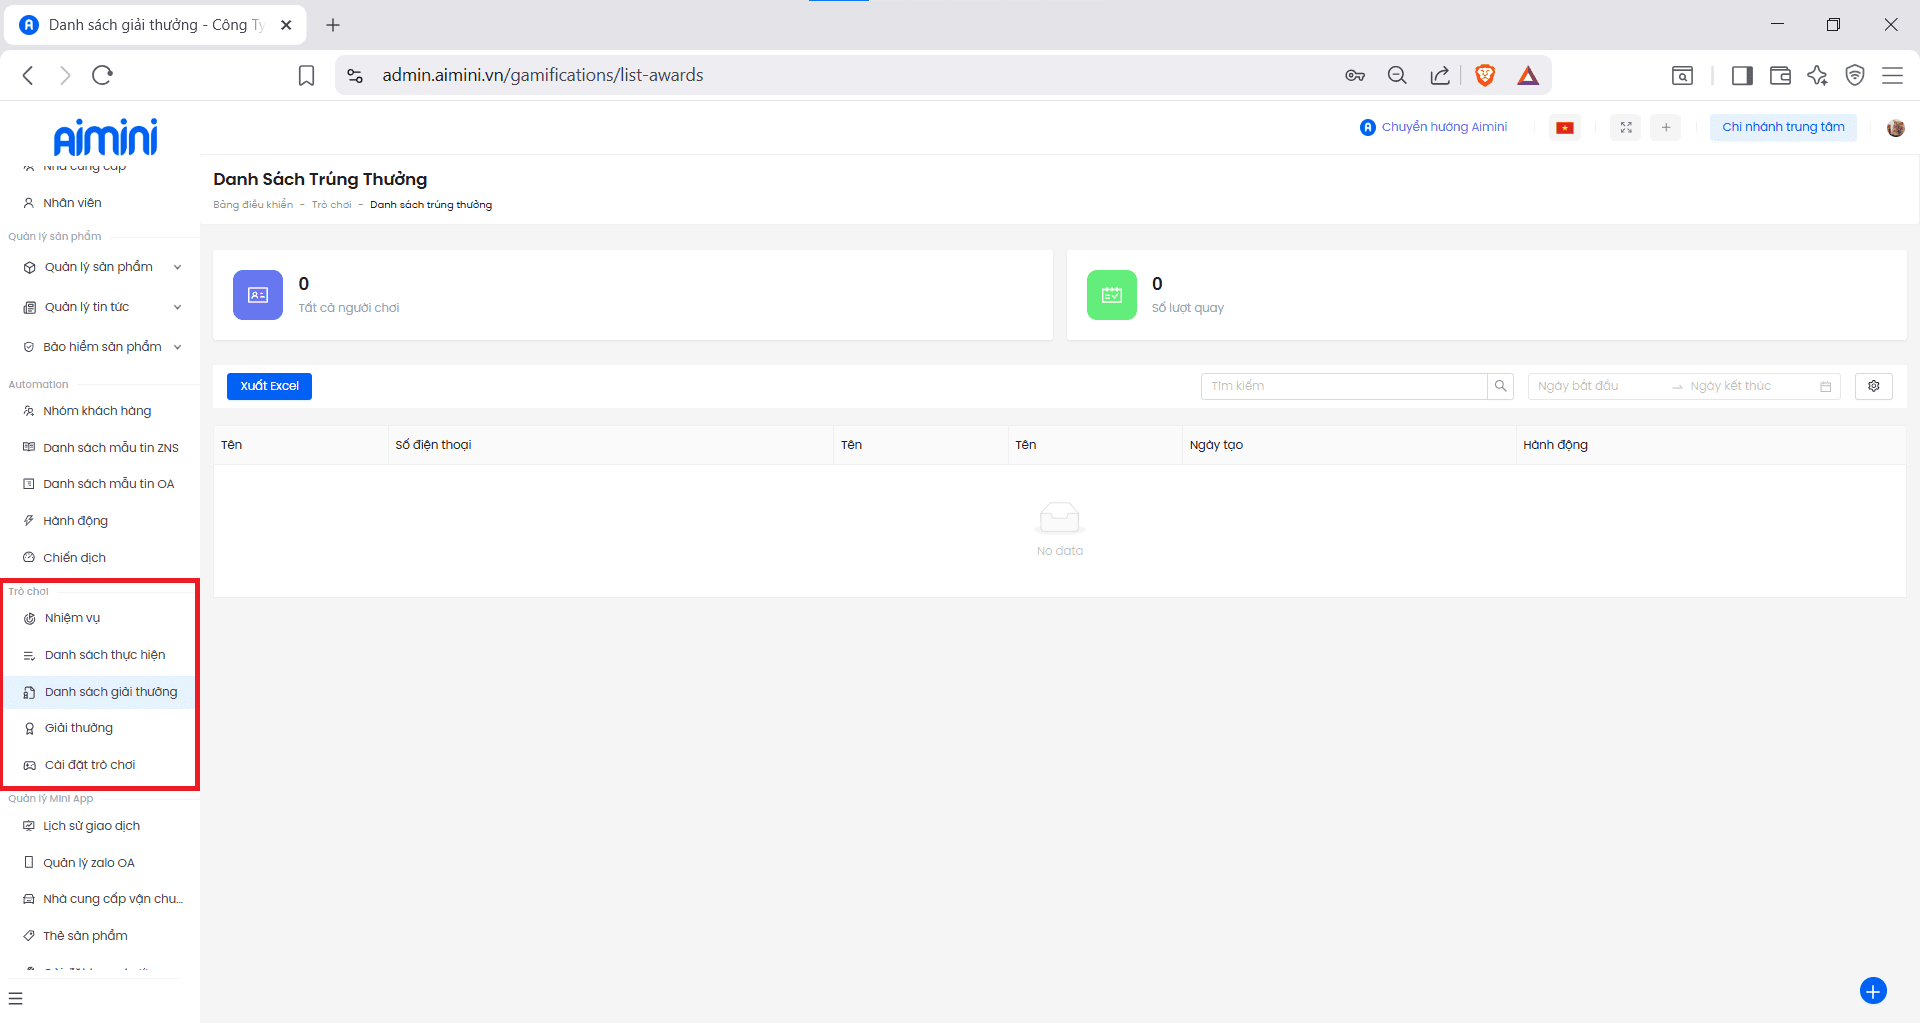Toggle the browser sidebar panel

[1742, 75]
